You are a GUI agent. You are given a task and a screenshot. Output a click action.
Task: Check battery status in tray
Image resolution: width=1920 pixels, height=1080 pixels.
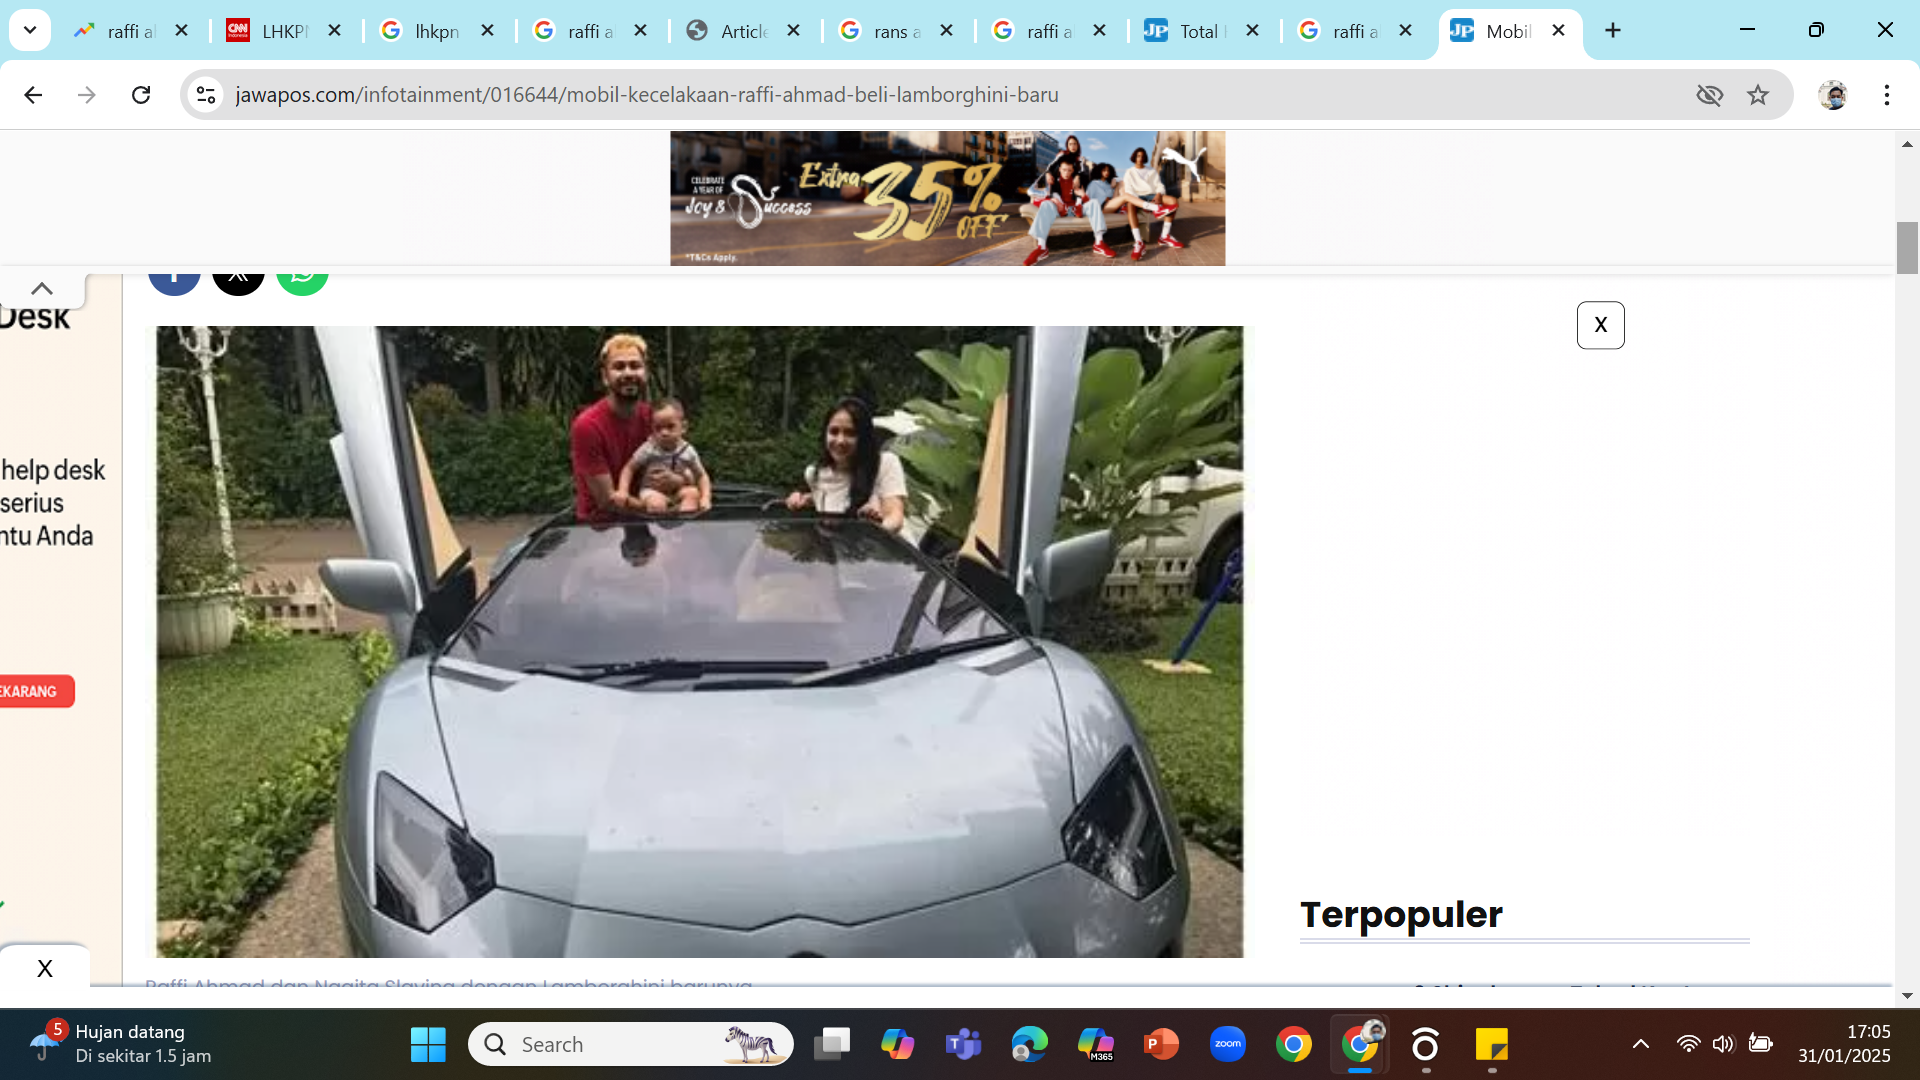1760,1044
